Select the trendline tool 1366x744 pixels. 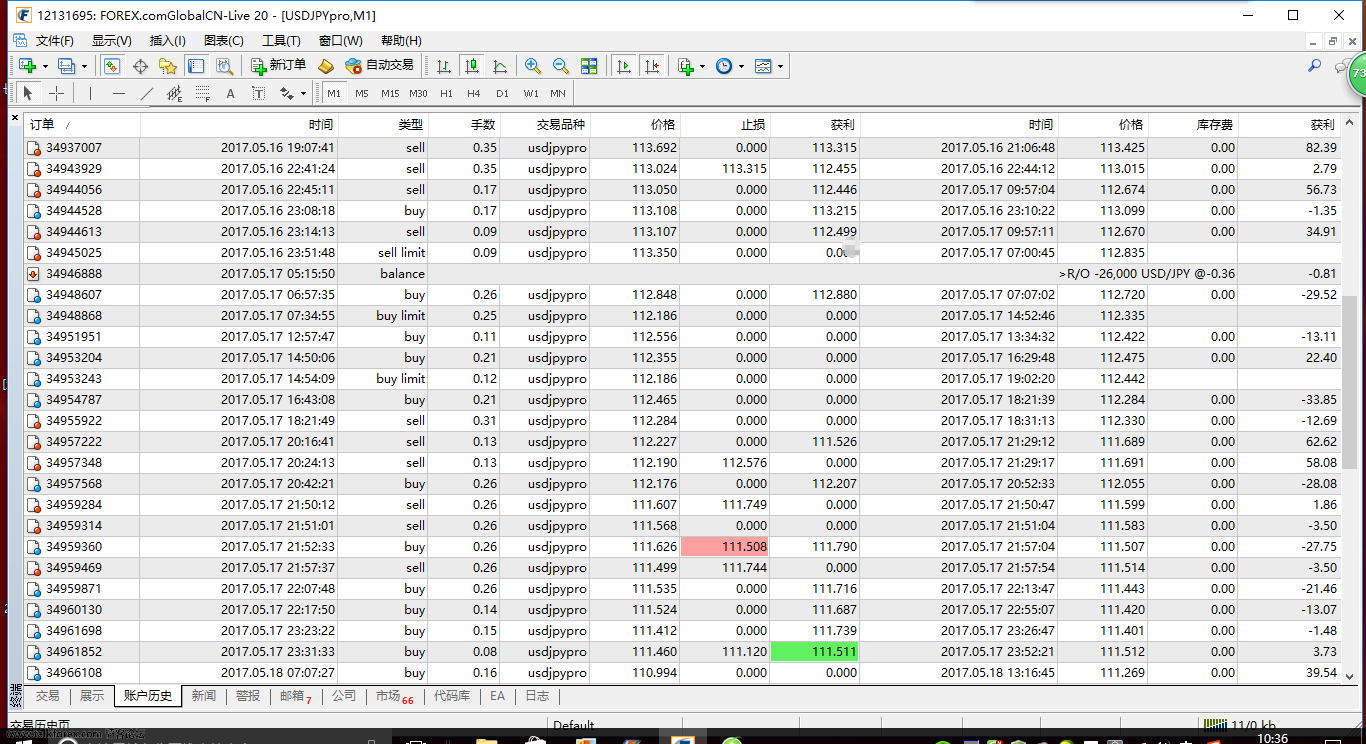pos(147,93)
